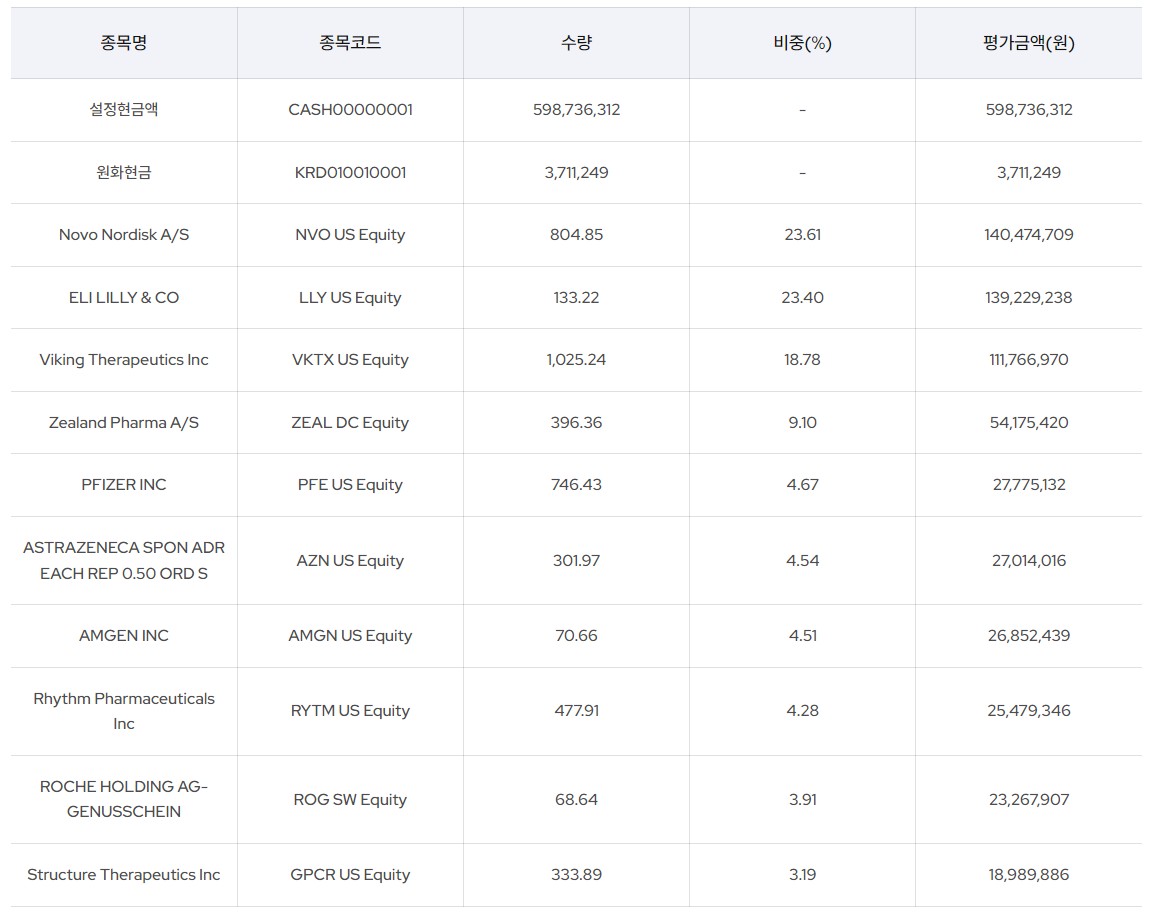Select PFIZER INC name cell
This screenshot has width=1154, height=915.
coord(124,484)
